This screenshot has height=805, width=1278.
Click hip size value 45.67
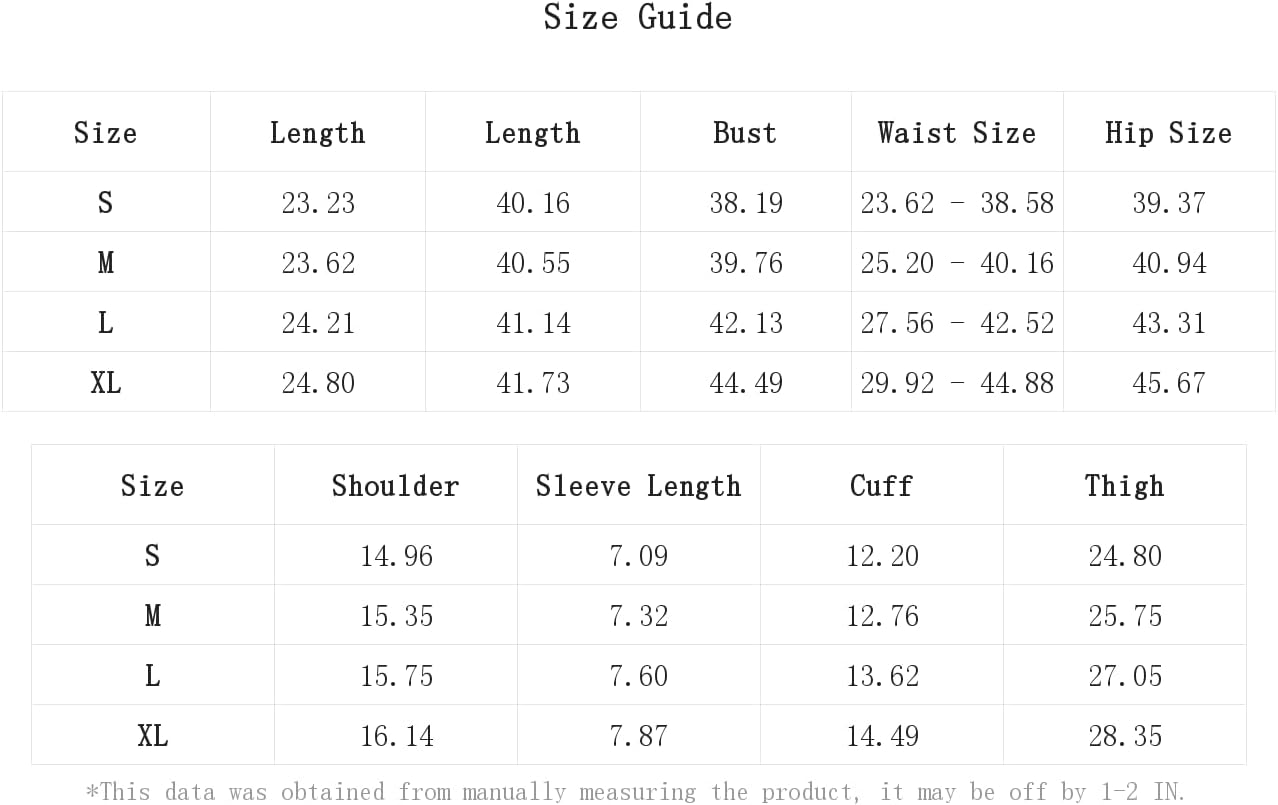(1169, 383)
